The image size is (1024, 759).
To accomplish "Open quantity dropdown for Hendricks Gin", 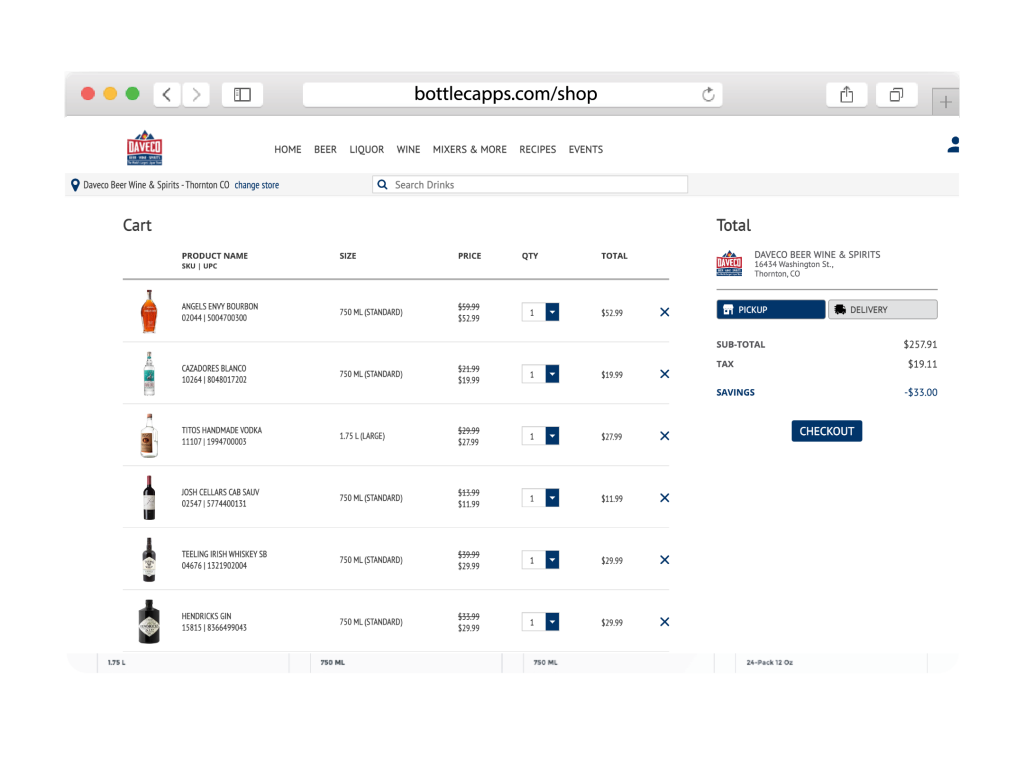I will 552,622.
